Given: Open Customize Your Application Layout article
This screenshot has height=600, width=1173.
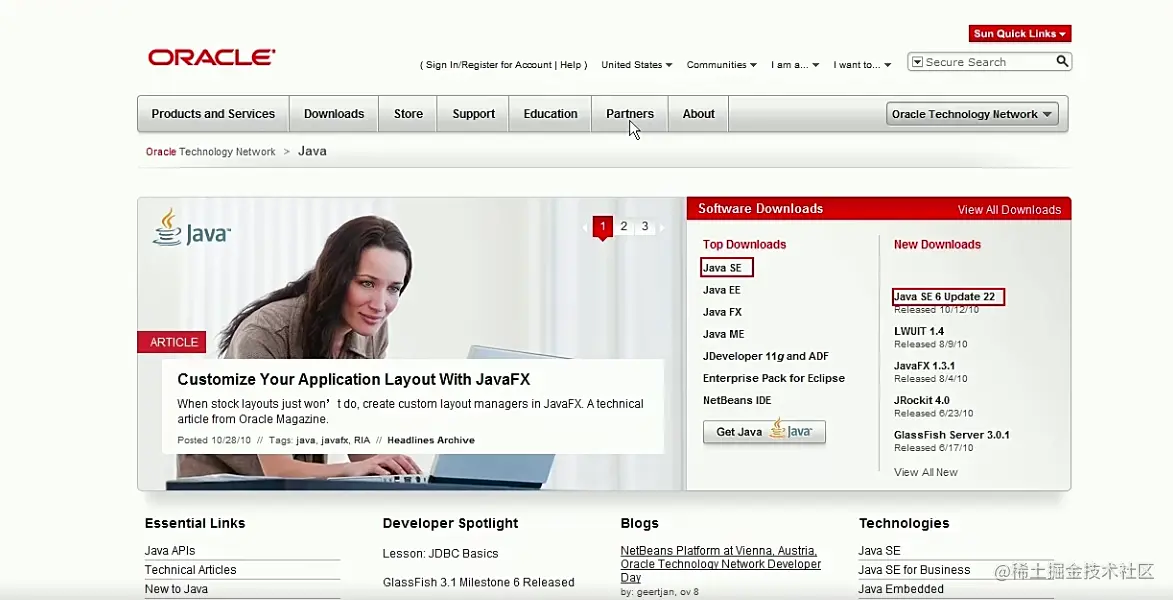Looking at the screenshot, I should [354, 379].
